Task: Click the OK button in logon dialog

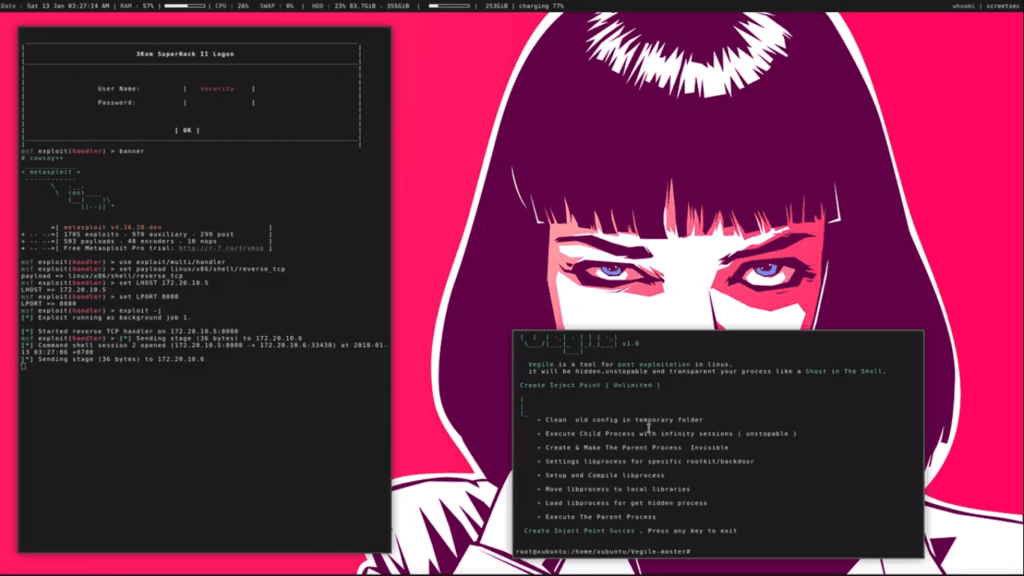Action: 187,130
